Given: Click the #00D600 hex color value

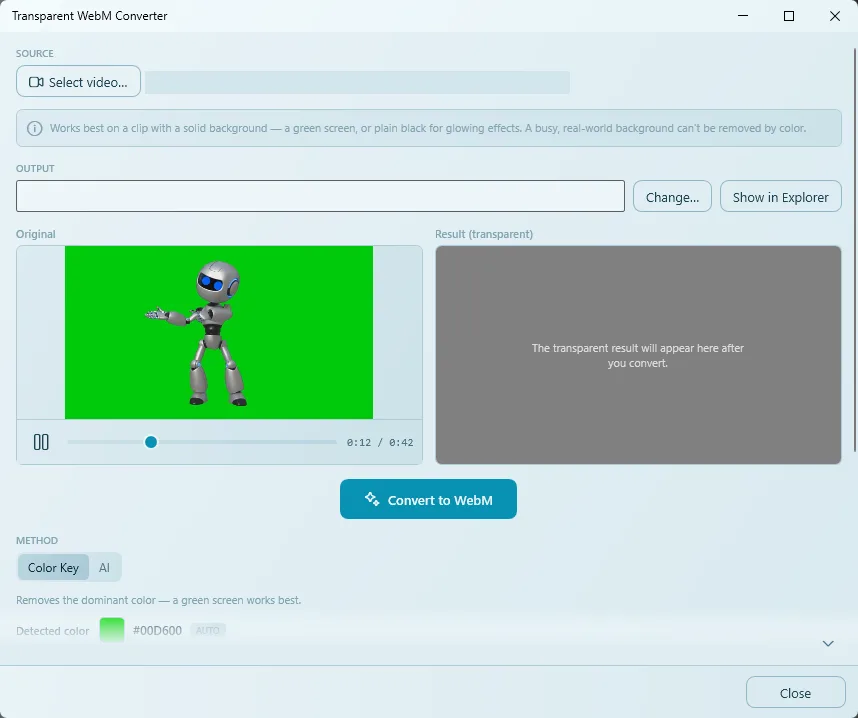Looking at the screenshot, I should point(157,630).
